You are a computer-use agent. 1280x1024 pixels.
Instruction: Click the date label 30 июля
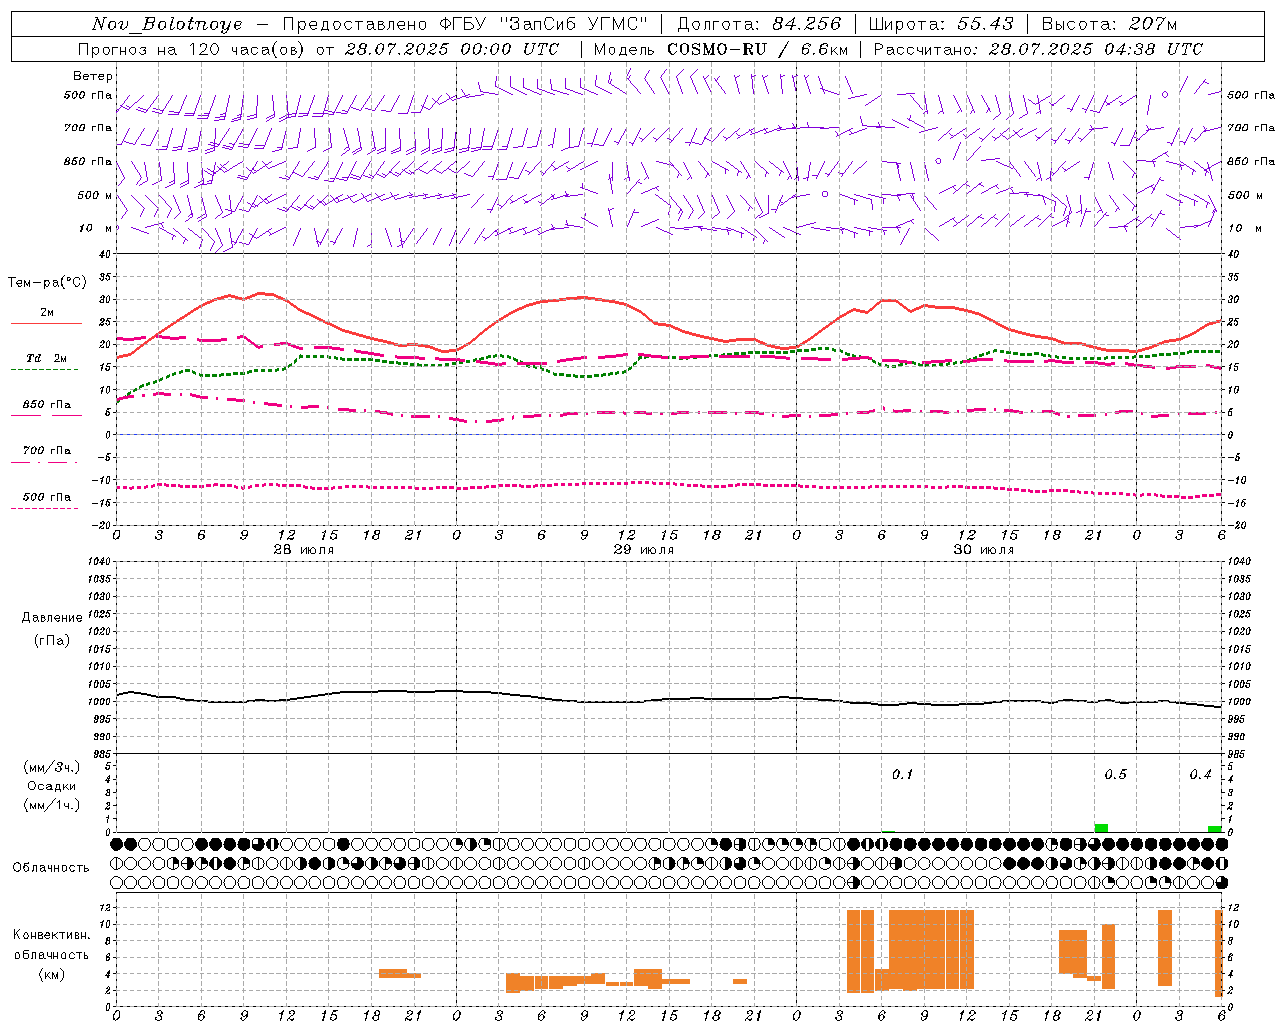coord(983,550)
